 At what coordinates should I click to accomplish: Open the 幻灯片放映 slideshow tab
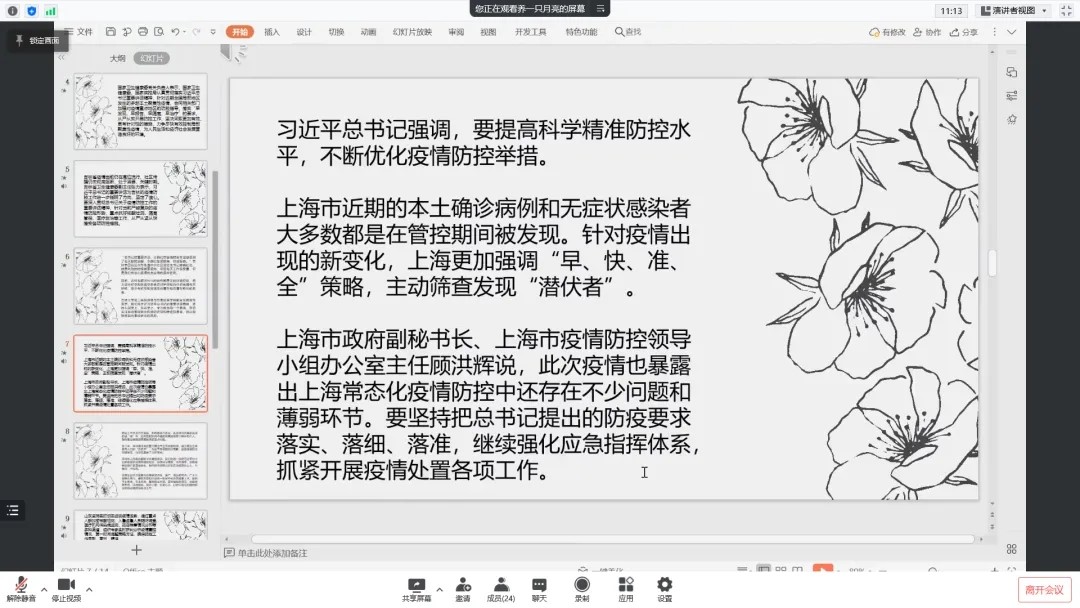pos(412,32)
